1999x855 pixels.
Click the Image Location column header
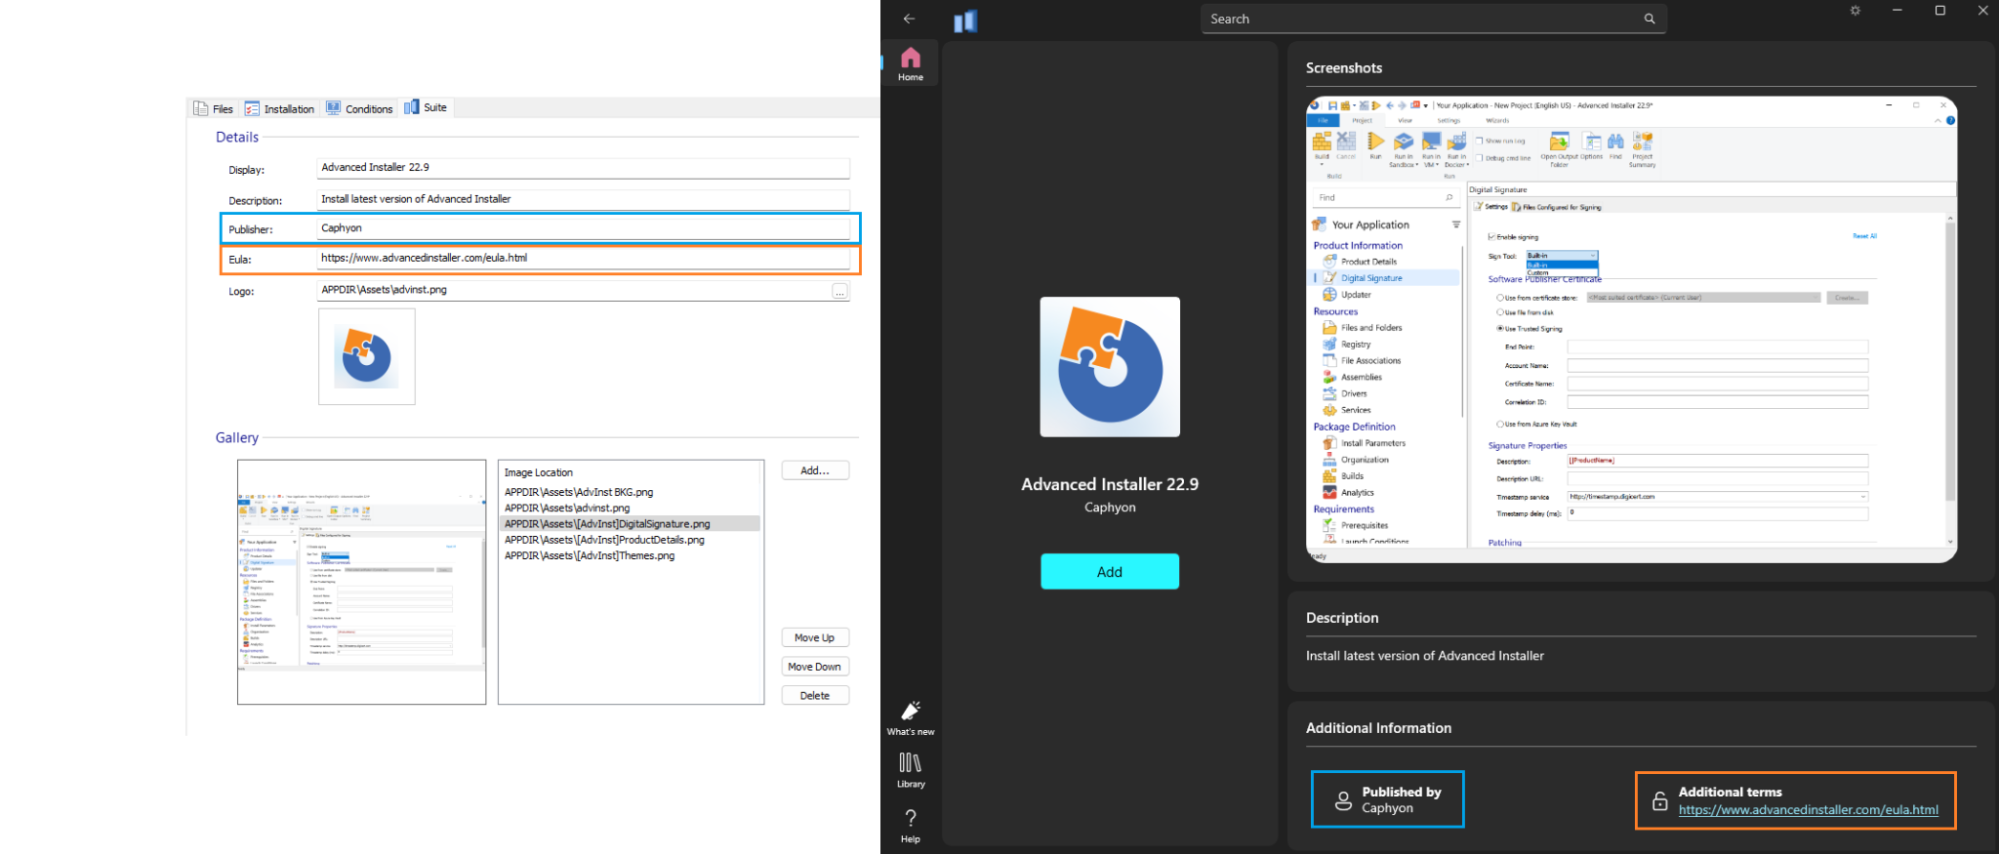[539, 473]
